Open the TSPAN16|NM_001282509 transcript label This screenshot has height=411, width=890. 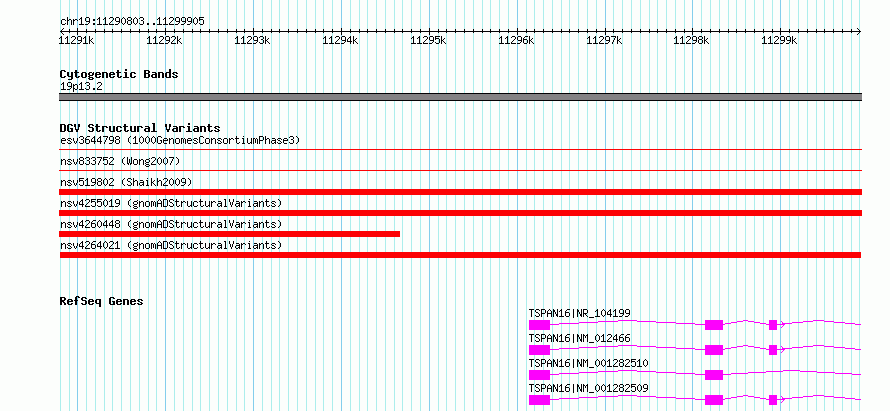589,388
